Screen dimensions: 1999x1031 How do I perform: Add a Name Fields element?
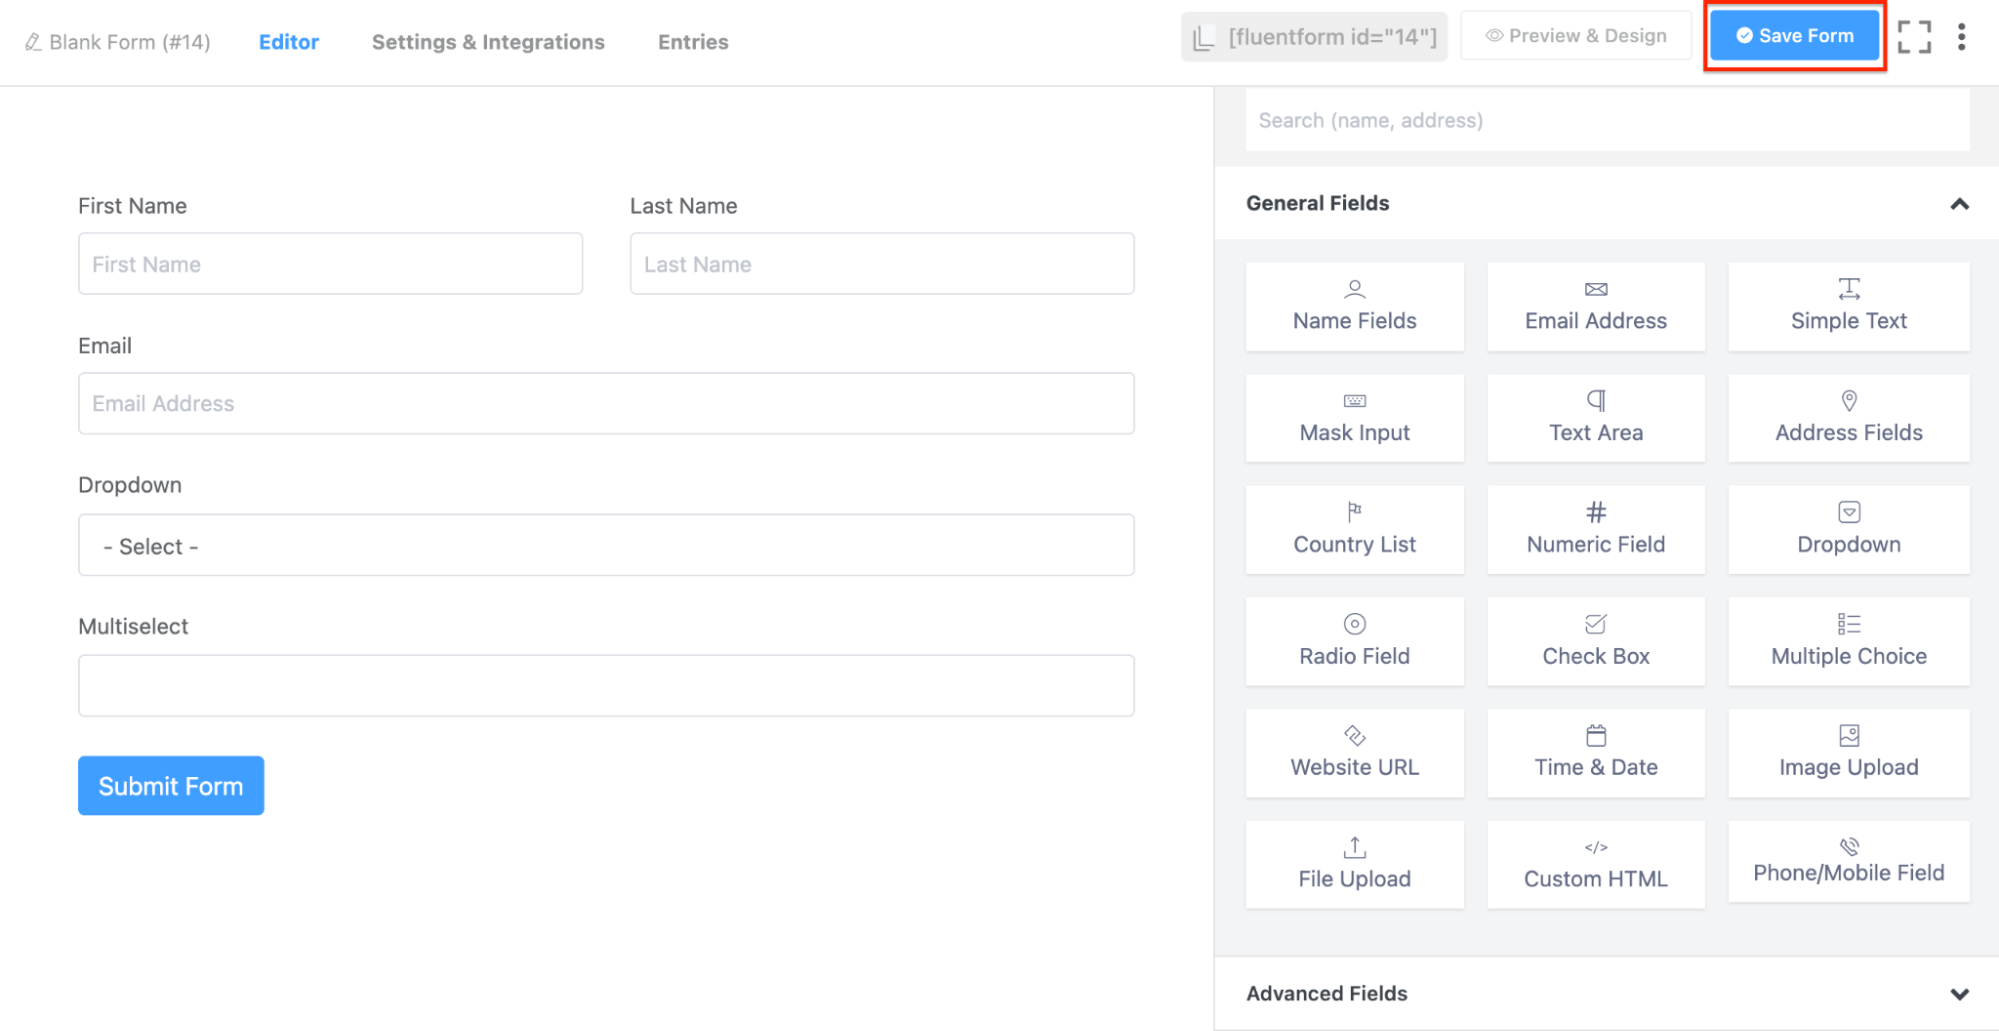pos(1354,307)
